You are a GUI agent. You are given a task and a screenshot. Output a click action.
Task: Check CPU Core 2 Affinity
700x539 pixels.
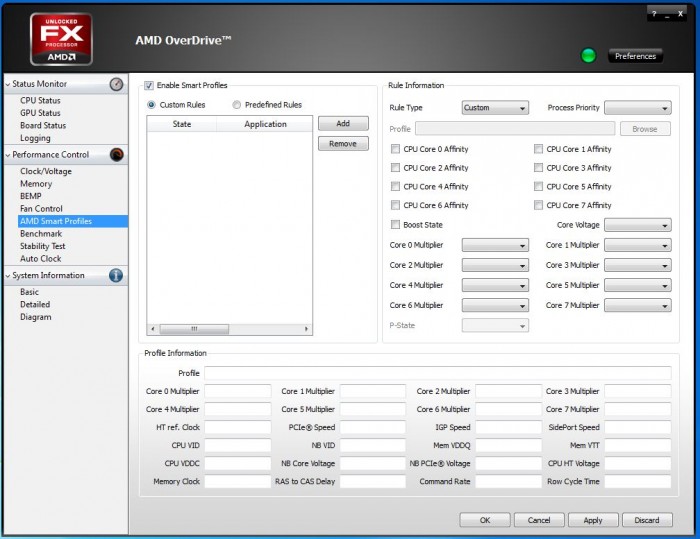(x=395, y=167)
